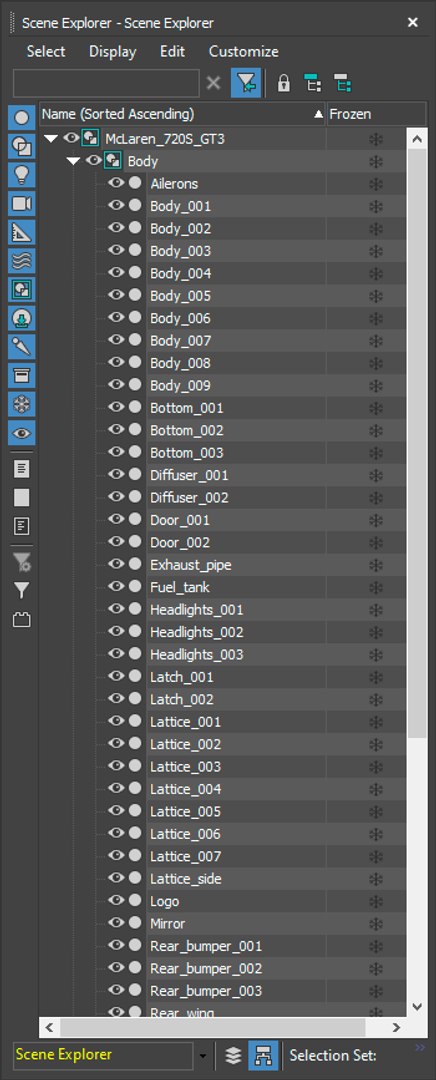Toggle Display XRefs filter icon
Viewport: 436px width, 1080px height.
[21, 318]
